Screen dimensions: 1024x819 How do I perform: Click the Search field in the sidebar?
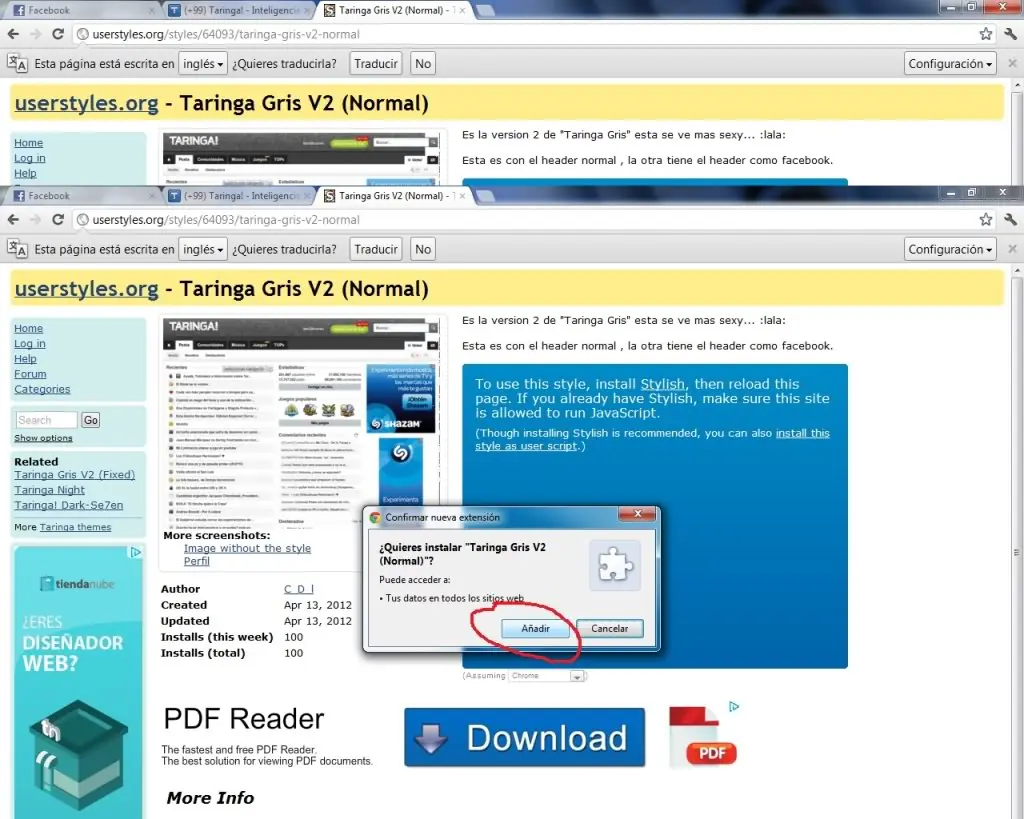(46, 420)
